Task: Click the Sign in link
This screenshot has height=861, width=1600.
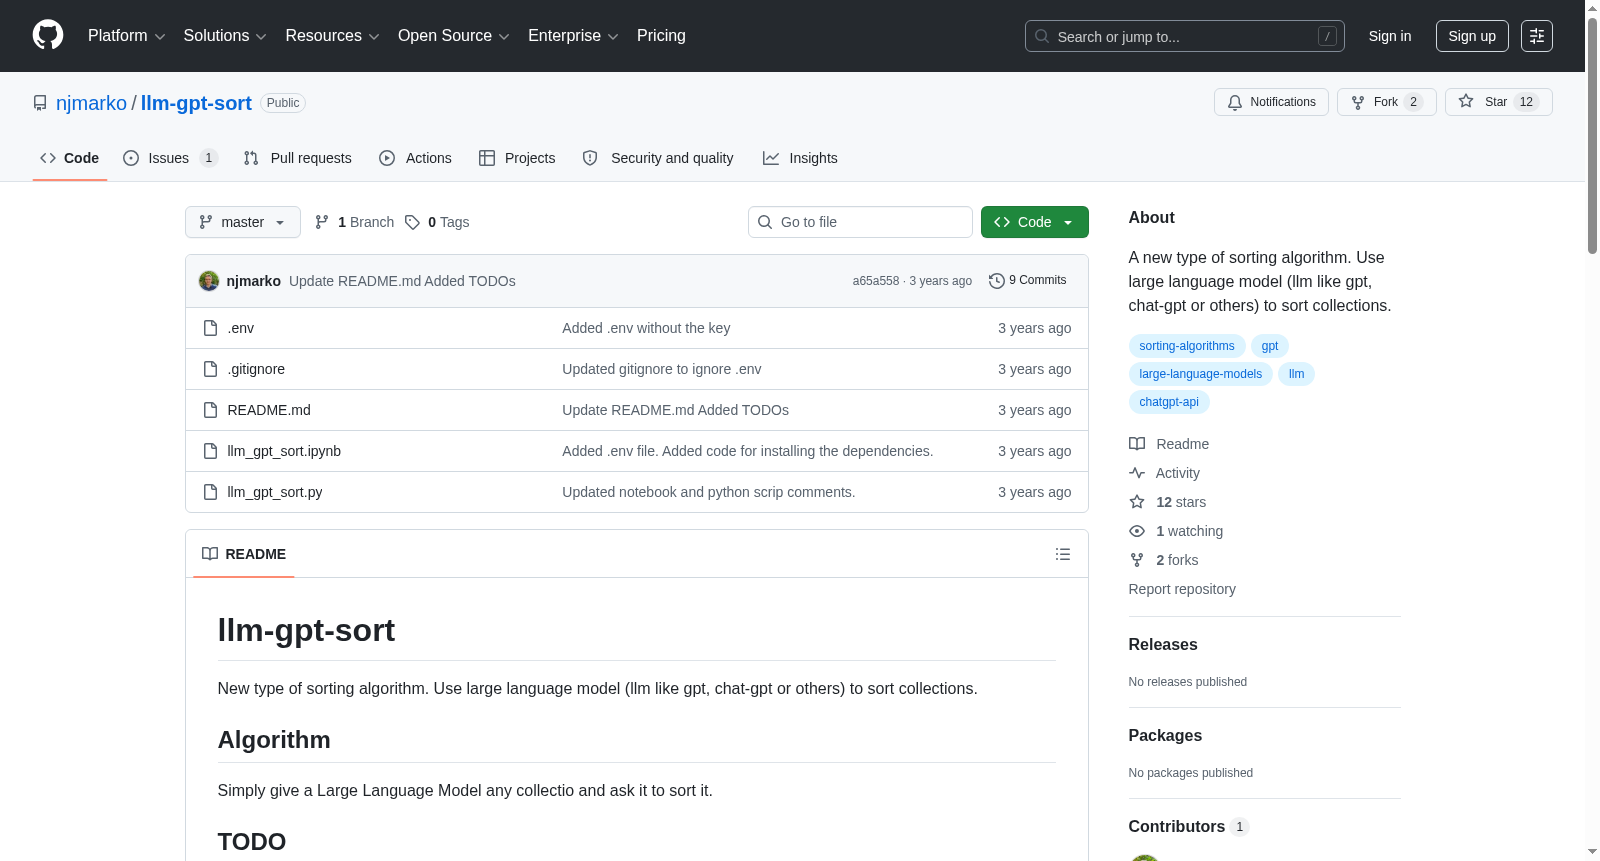Action: pyautogui.click(x=1390, y=36)
